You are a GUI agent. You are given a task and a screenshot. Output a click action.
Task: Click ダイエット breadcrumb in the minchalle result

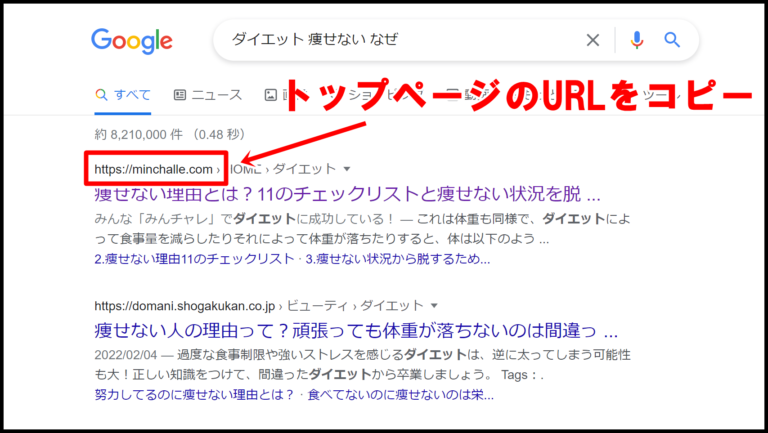[x=304, y=169]
